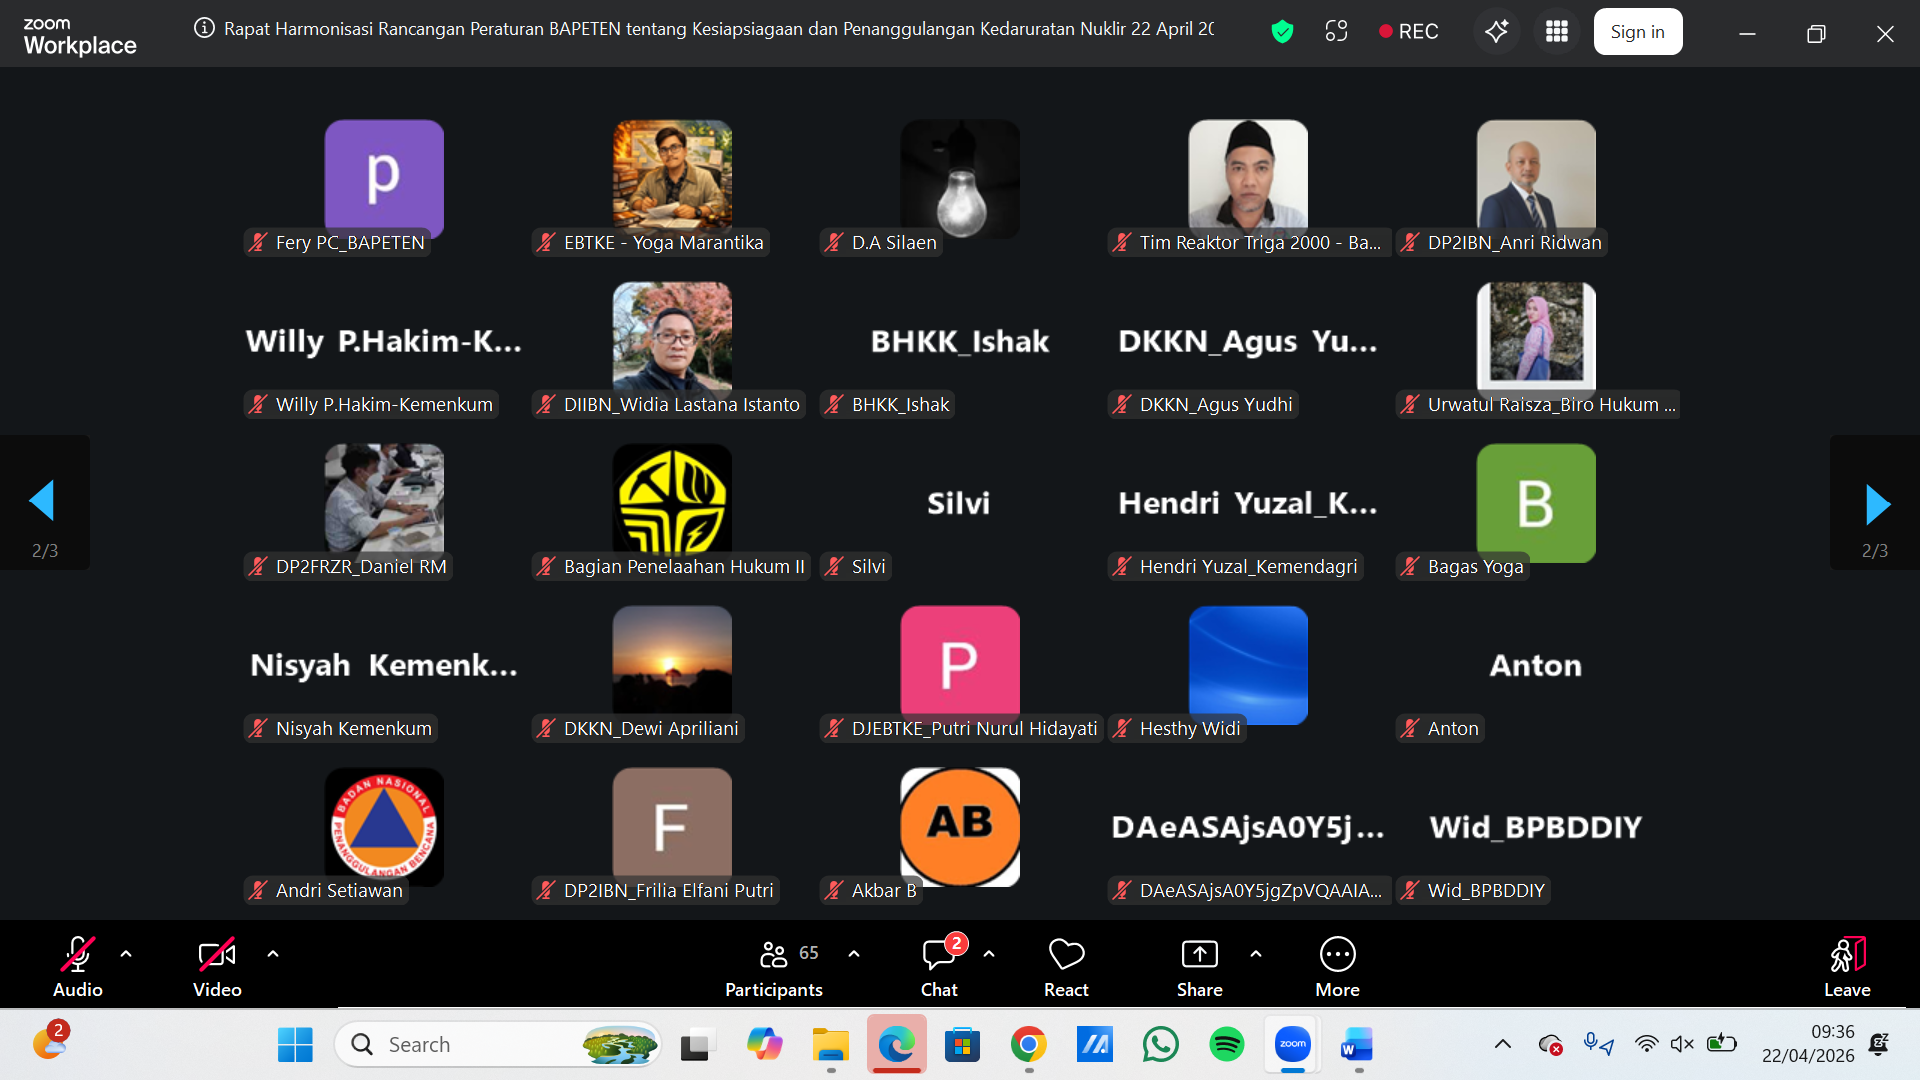
Task: Expand video settings arrow
Action: (273, 954)
